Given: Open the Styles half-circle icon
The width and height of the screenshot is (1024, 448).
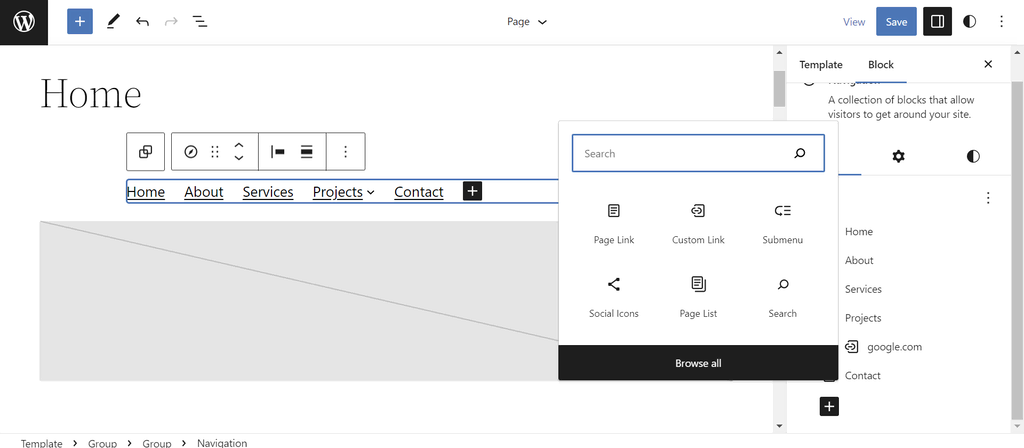Looking at the screenshot, I should click(969, 21).
